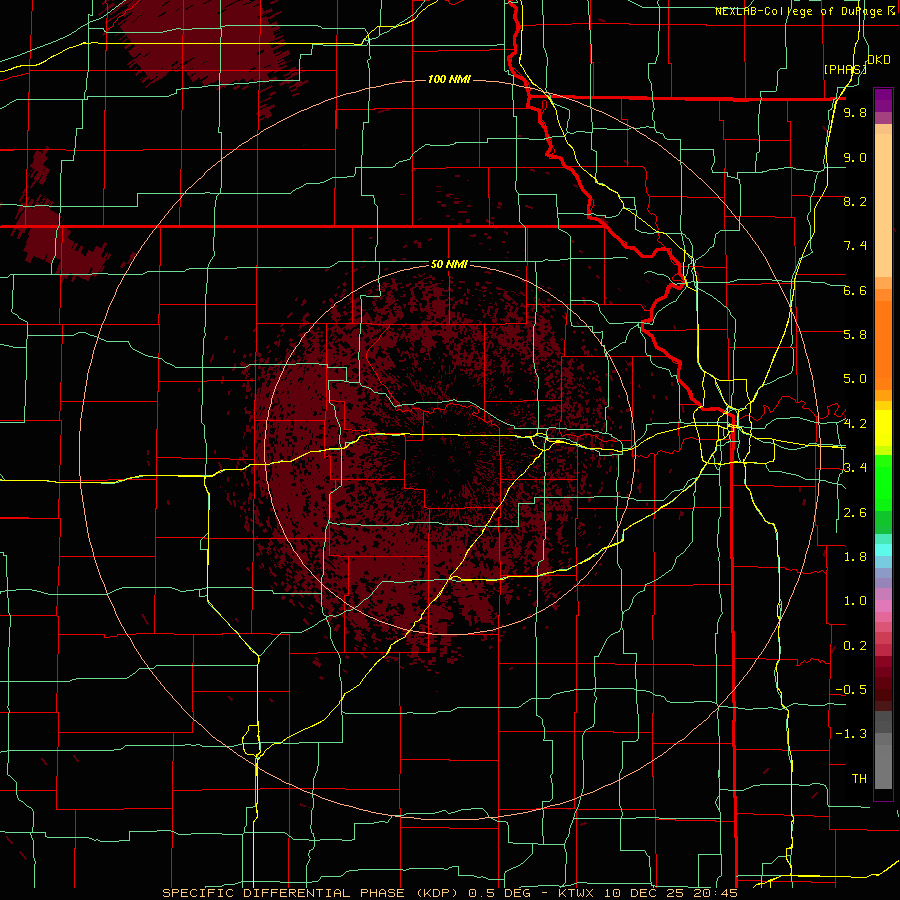Click the -1.3 value on the color scale
900x900 pixels.
click(851, 734)
